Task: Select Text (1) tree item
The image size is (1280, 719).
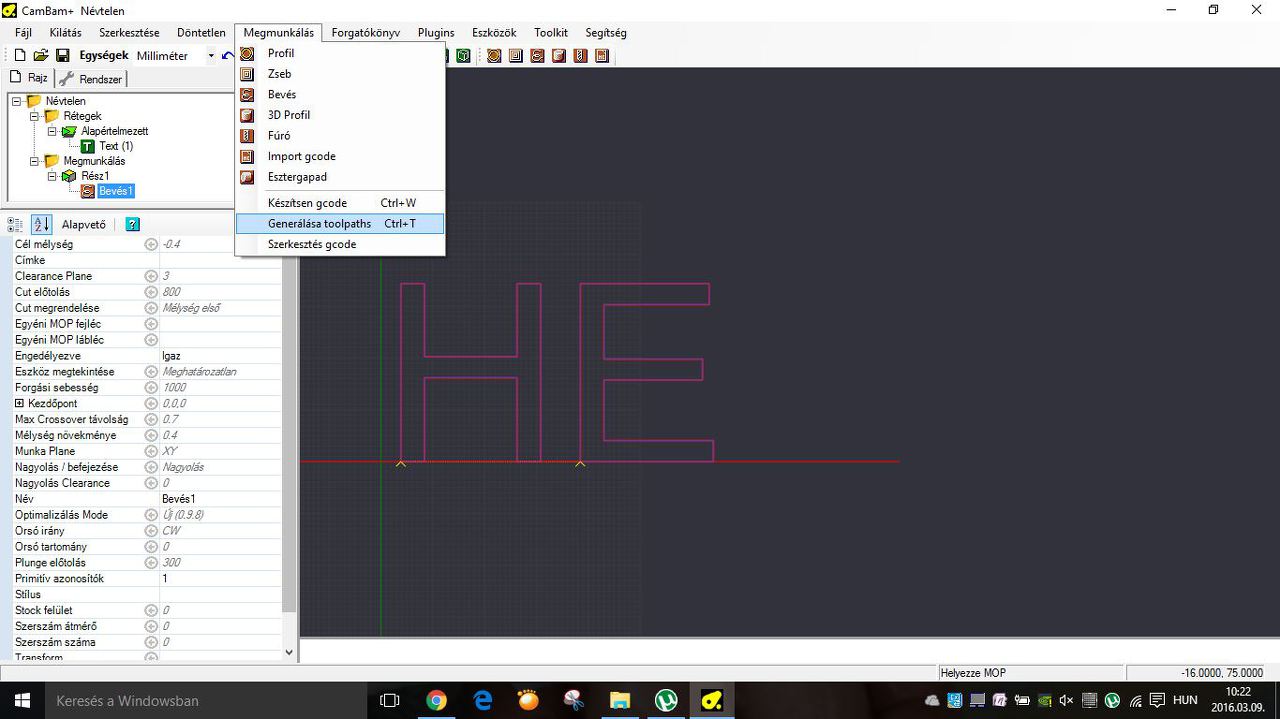Action: [116, 146]
